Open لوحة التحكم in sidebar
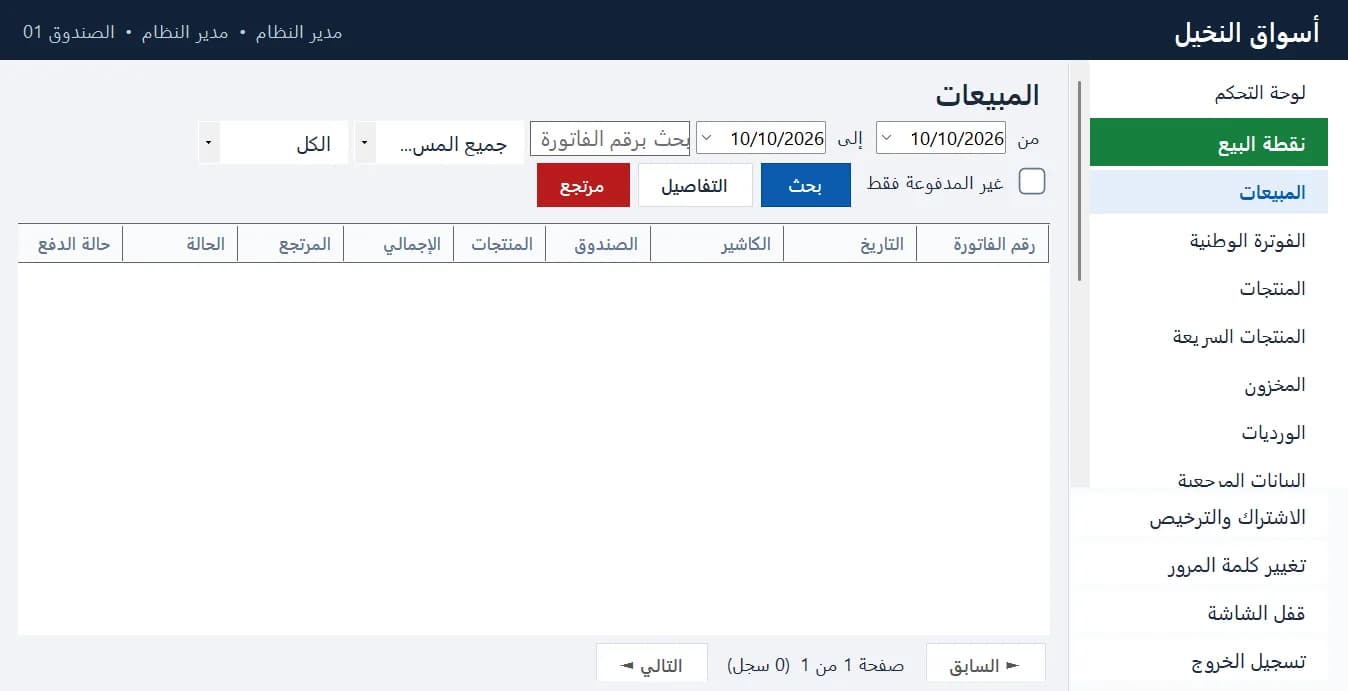Screen dimensions: 1348x691 1209,94
